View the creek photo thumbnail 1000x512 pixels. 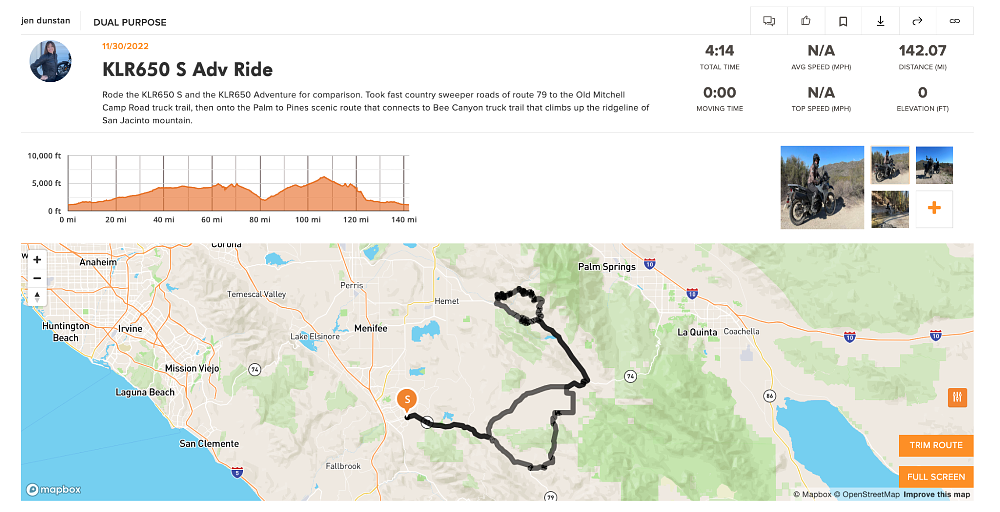[x=890, y=209]
